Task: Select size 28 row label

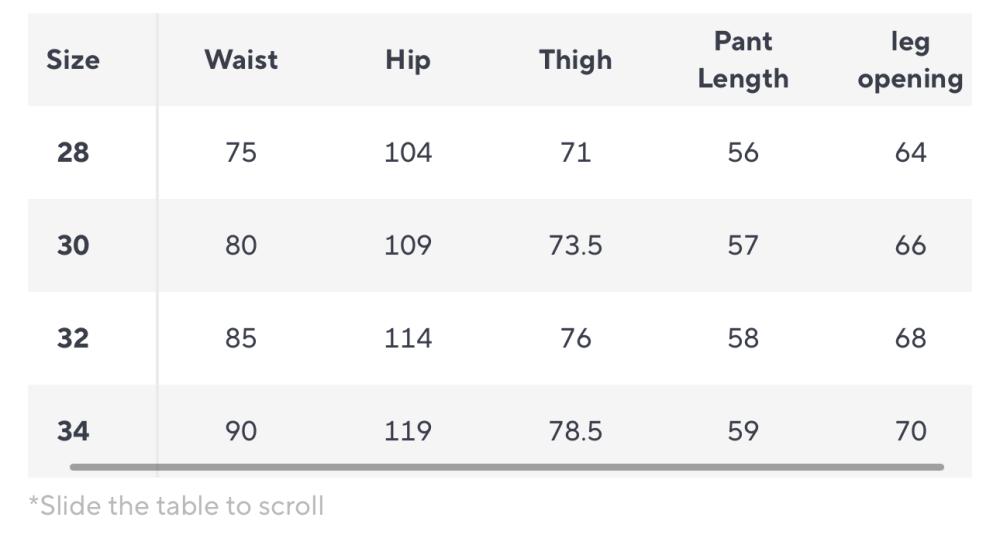Action: 73,152
